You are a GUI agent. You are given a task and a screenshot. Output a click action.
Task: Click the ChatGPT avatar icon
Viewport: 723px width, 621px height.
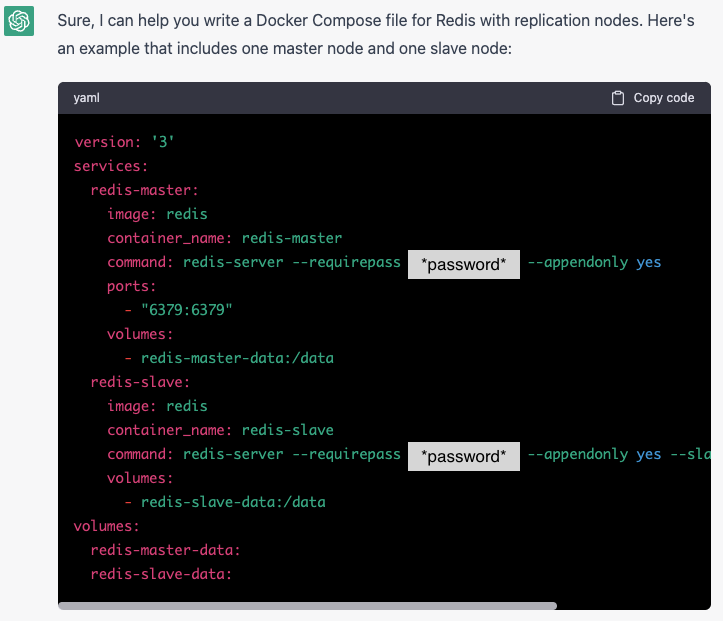[19, 21]
